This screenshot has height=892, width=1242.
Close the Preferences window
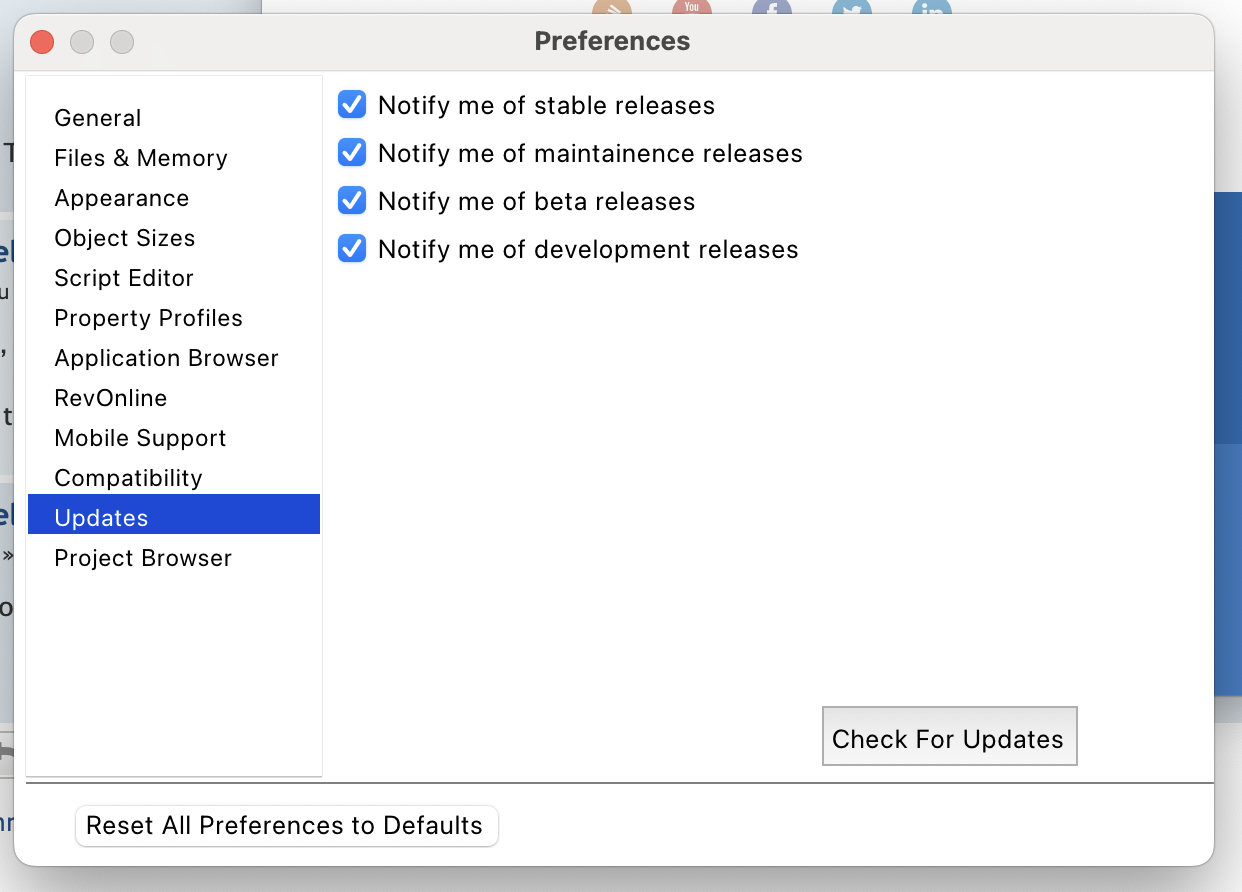point(42,42)
